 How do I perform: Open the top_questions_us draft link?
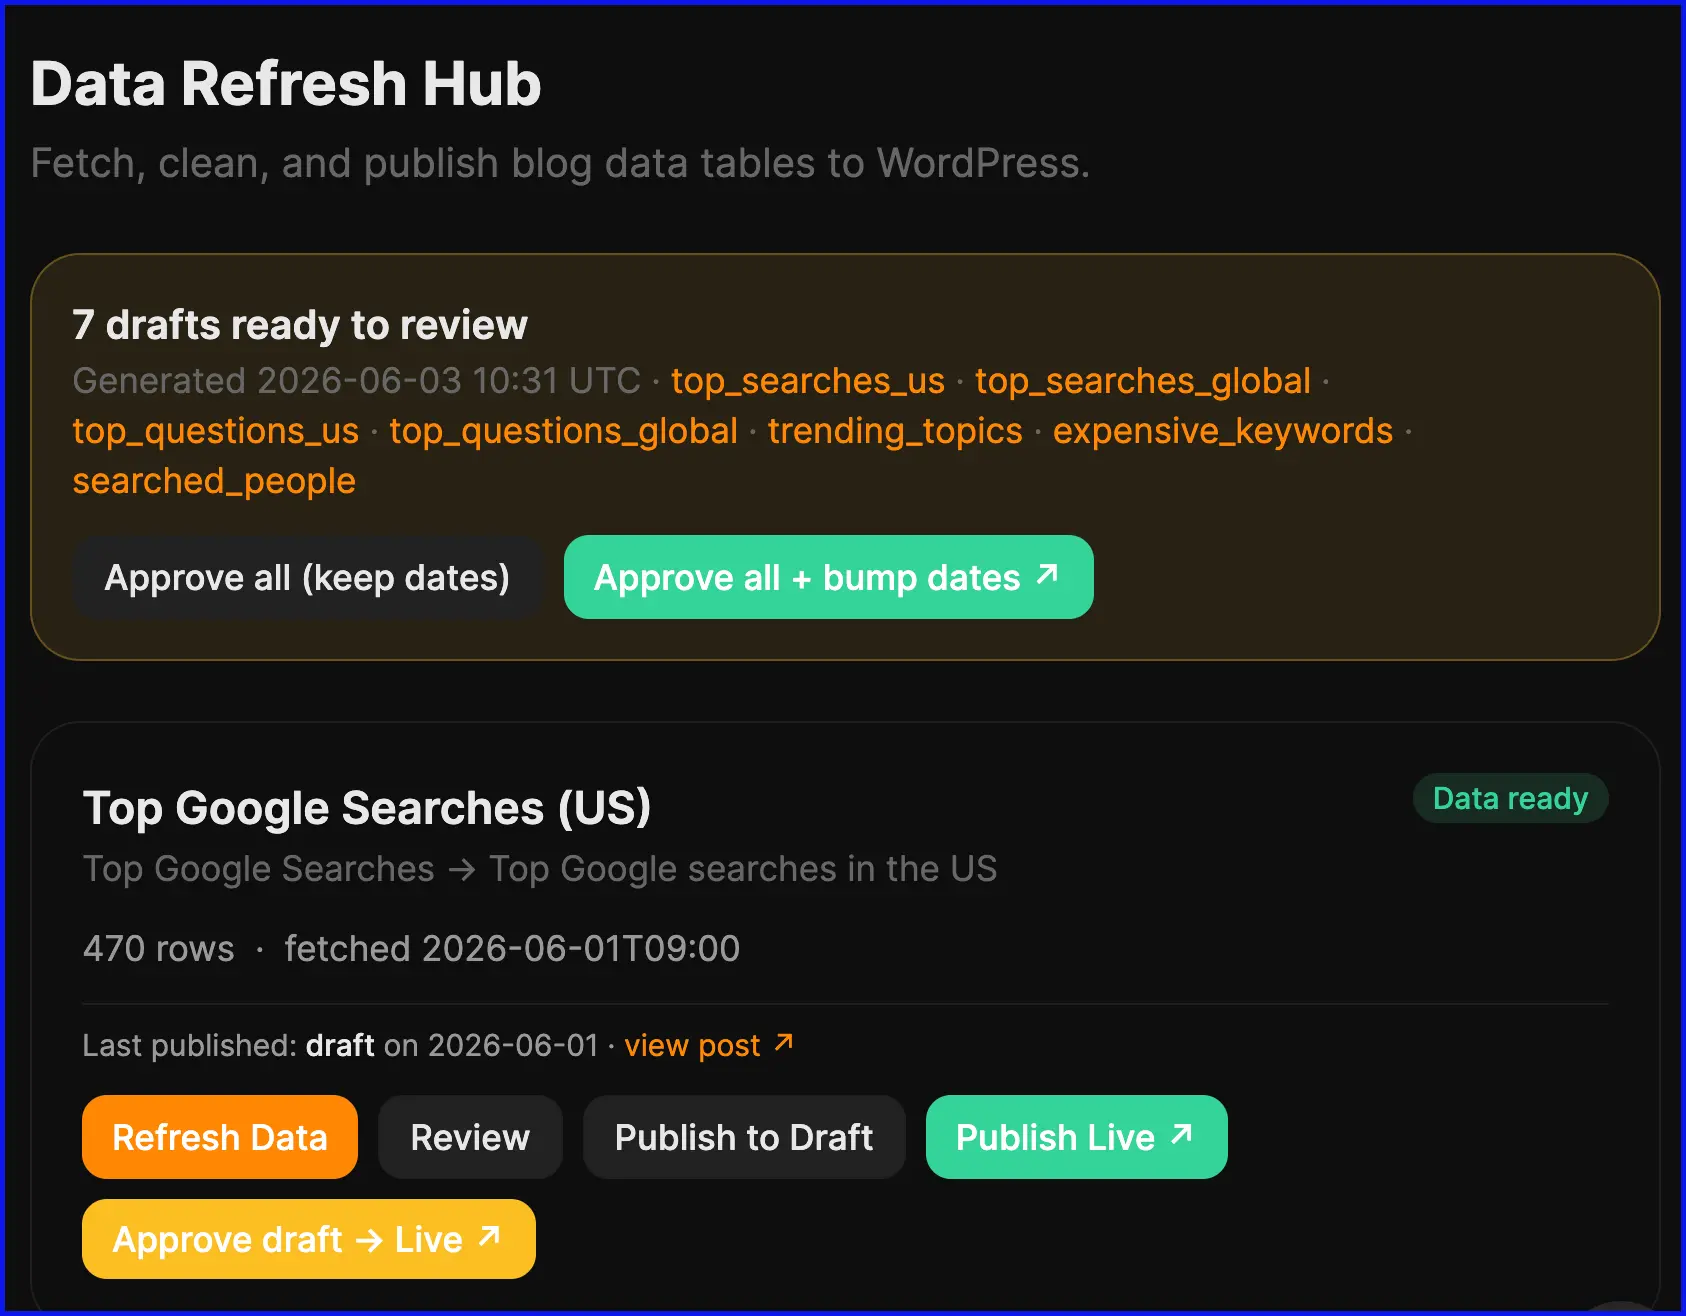tap(215, 431)
